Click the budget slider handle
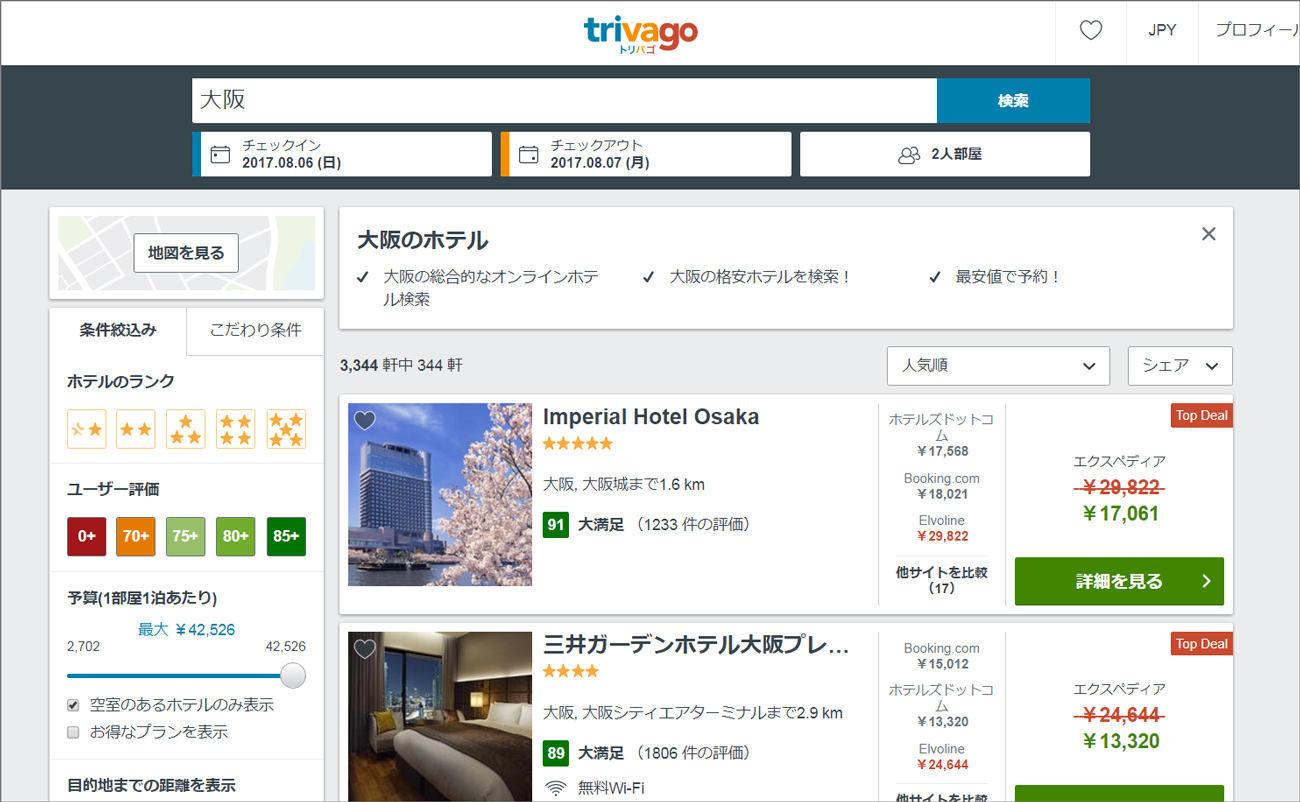 click(x=293, y=676)
